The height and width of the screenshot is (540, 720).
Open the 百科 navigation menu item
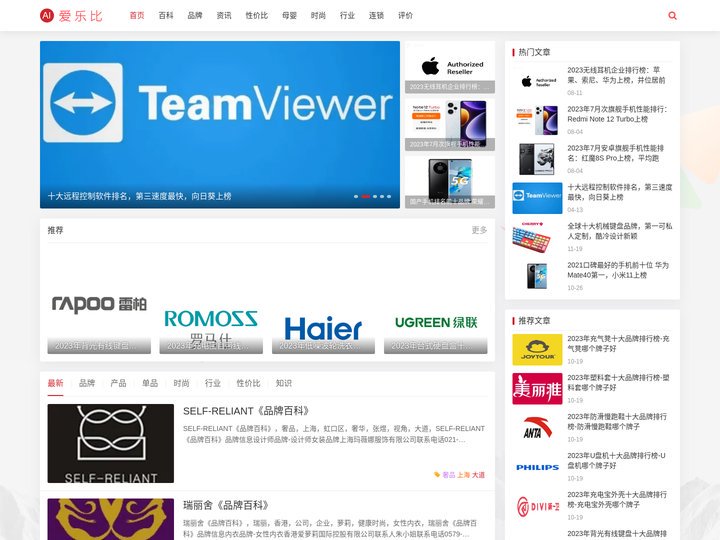click(166, 16)
